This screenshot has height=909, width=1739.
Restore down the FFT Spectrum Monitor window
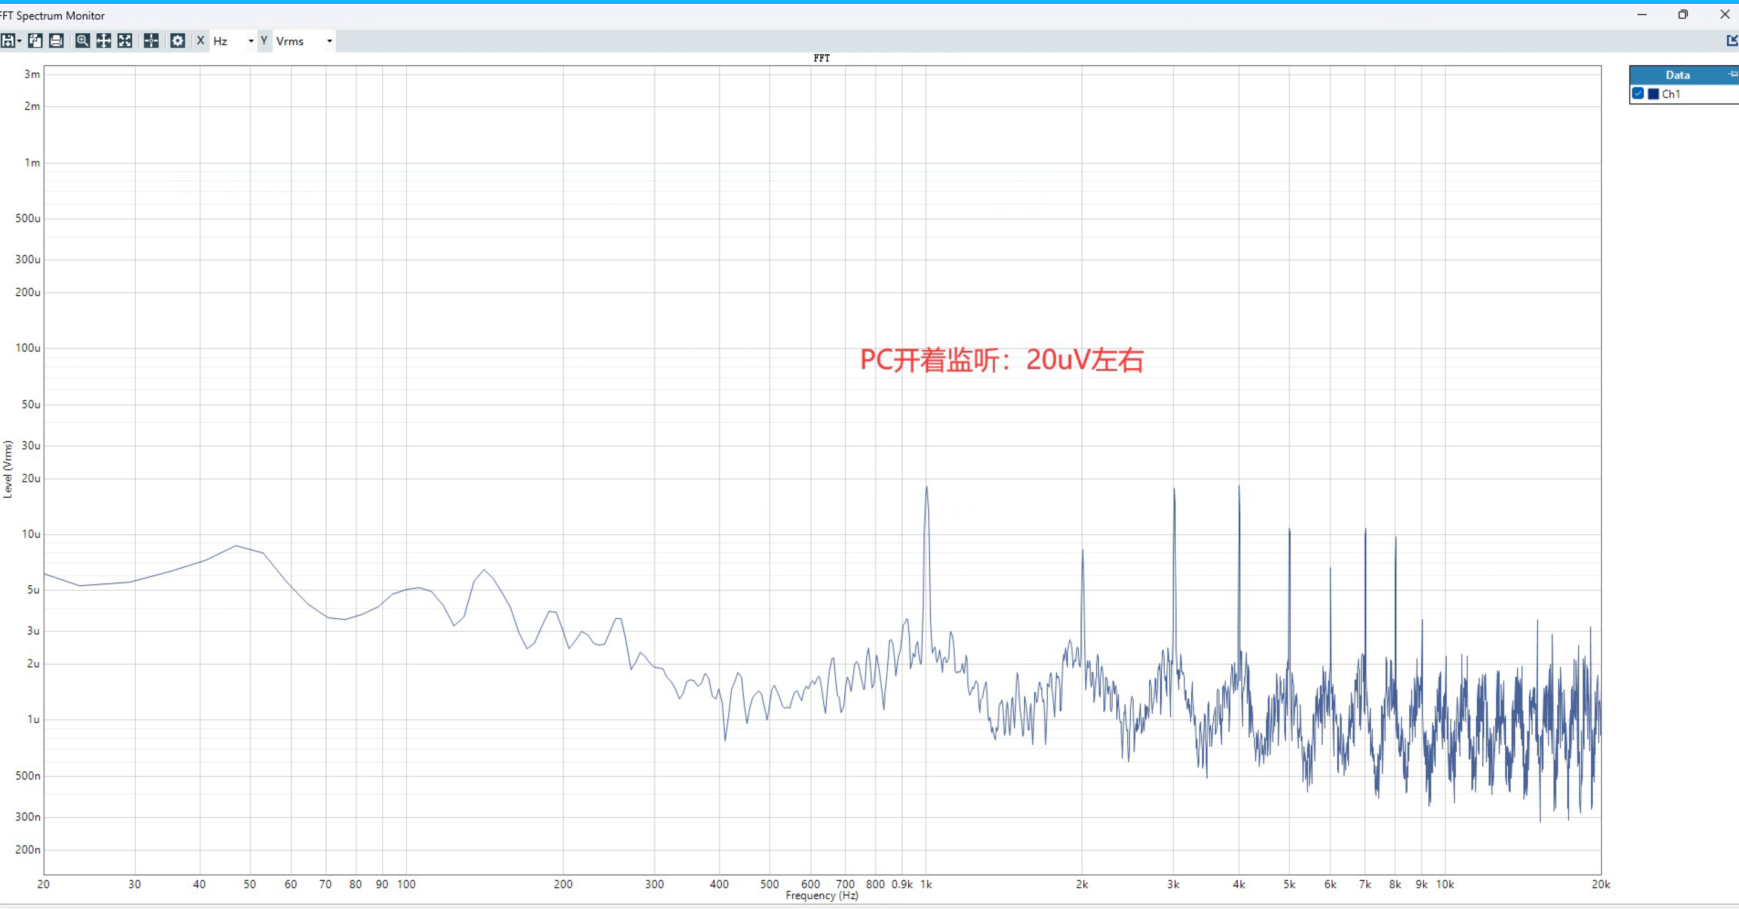coord(1683,15)
